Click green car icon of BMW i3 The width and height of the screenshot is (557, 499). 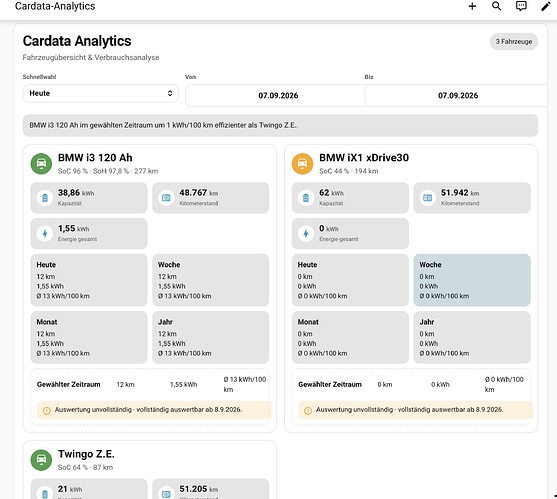pos(41,163)
